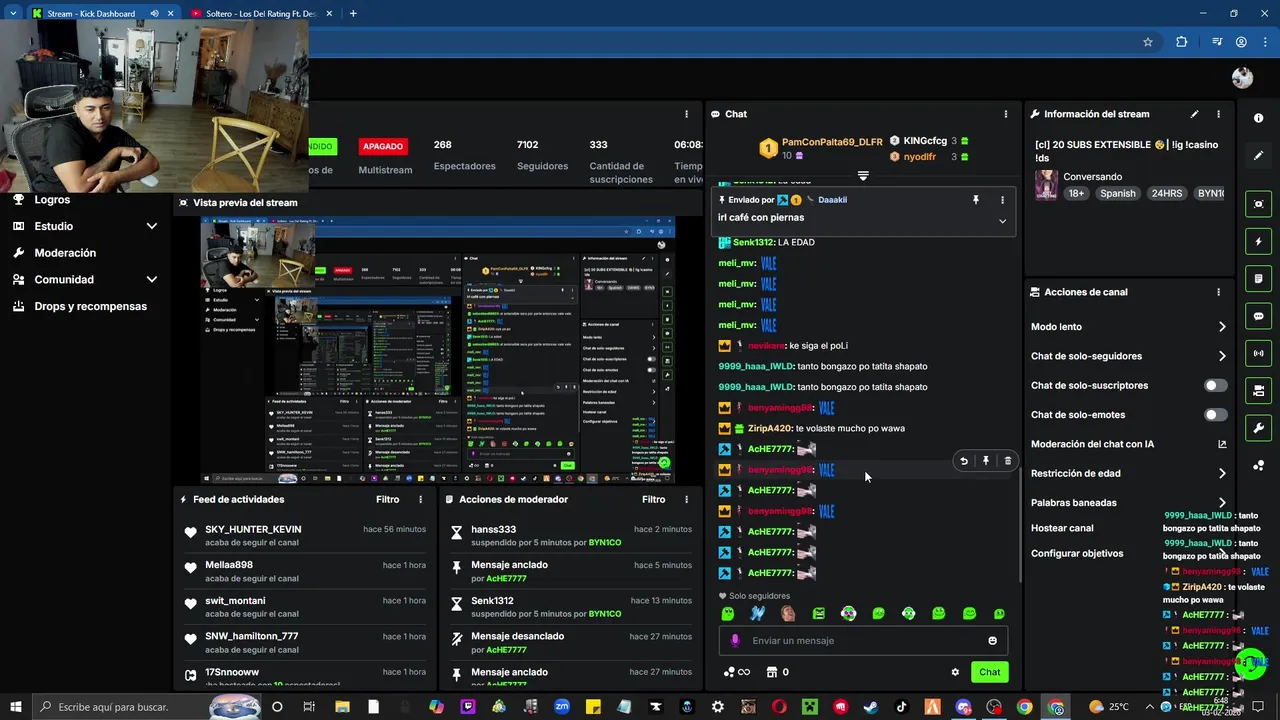Open Filtro in Feed de actividades
The height and width of the screenshot is (720, 1280).
point(387,499)
